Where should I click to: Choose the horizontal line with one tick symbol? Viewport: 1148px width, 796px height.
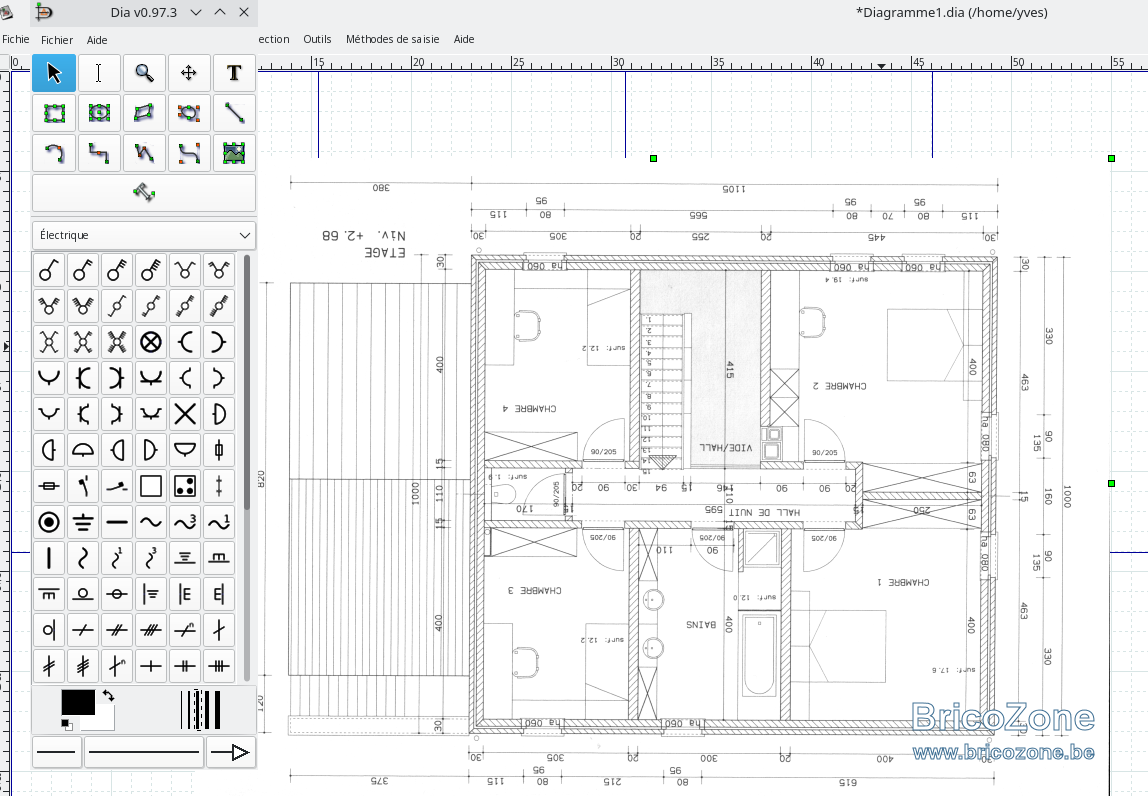coord(151,665)
